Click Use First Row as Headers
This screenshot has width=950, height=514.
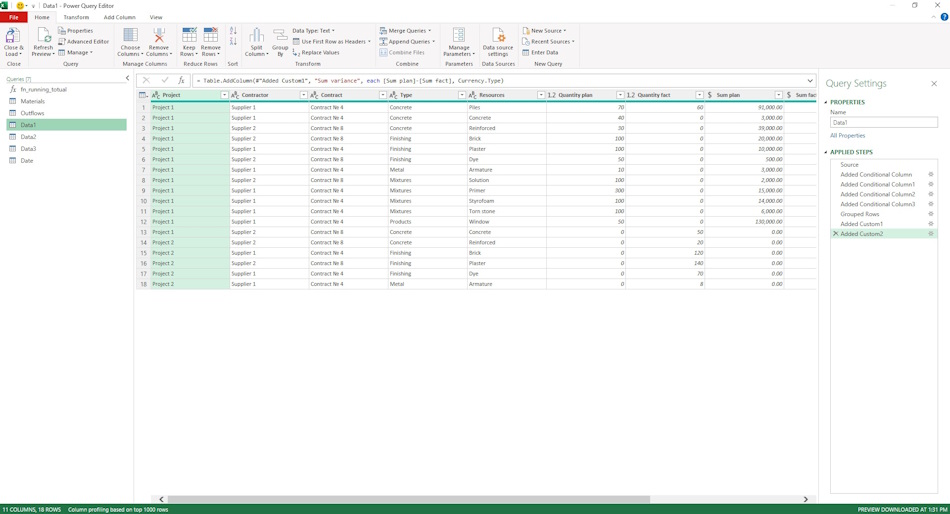pos(331,42)
